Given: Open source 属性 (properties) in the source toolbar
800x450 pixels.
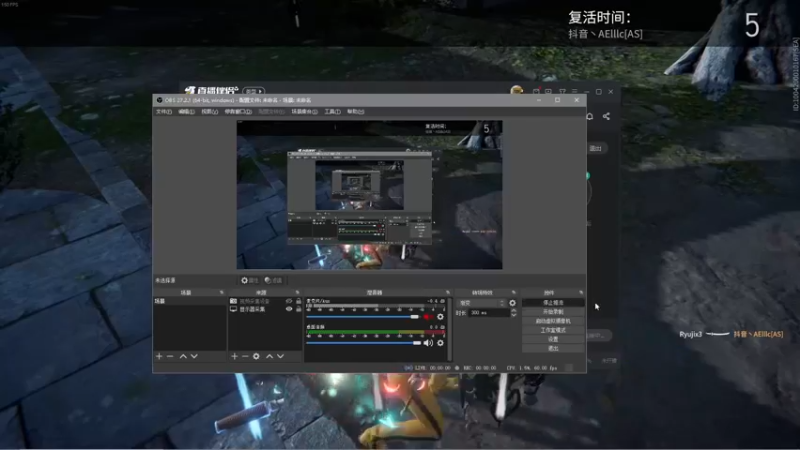Looking at the screenshot, I should (250, 280).
